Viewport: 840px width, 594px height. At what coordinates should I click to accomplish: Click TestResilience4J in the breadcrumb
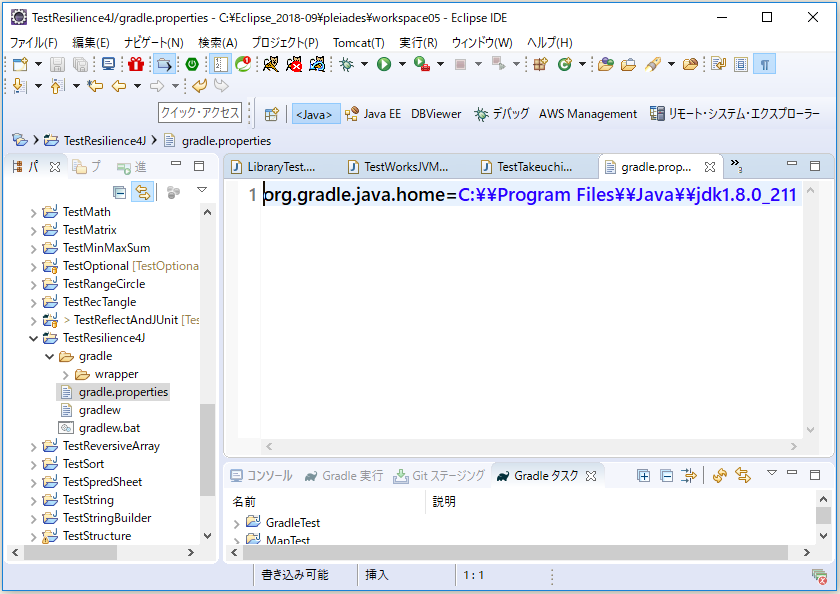point(104,141)
